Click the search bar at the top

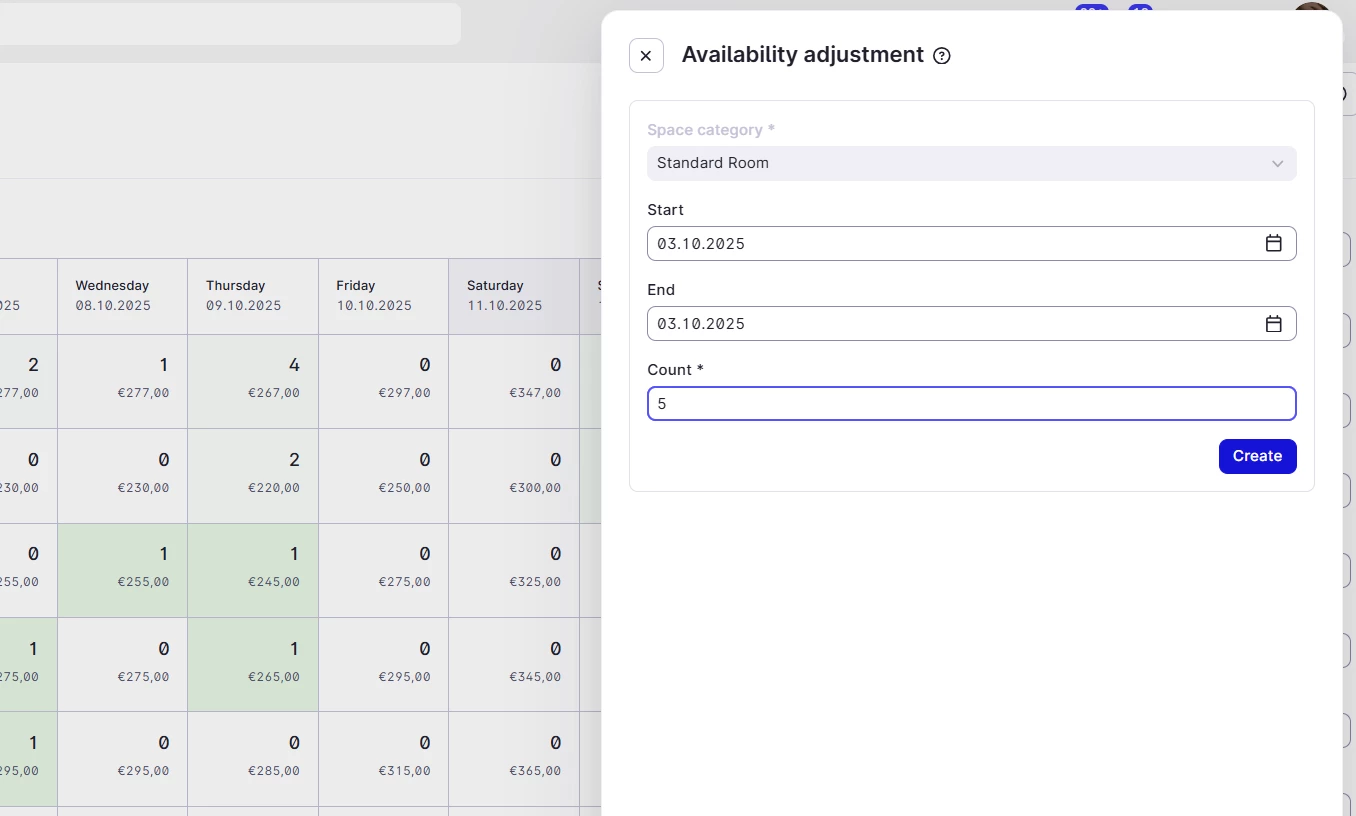click(228, 23)
